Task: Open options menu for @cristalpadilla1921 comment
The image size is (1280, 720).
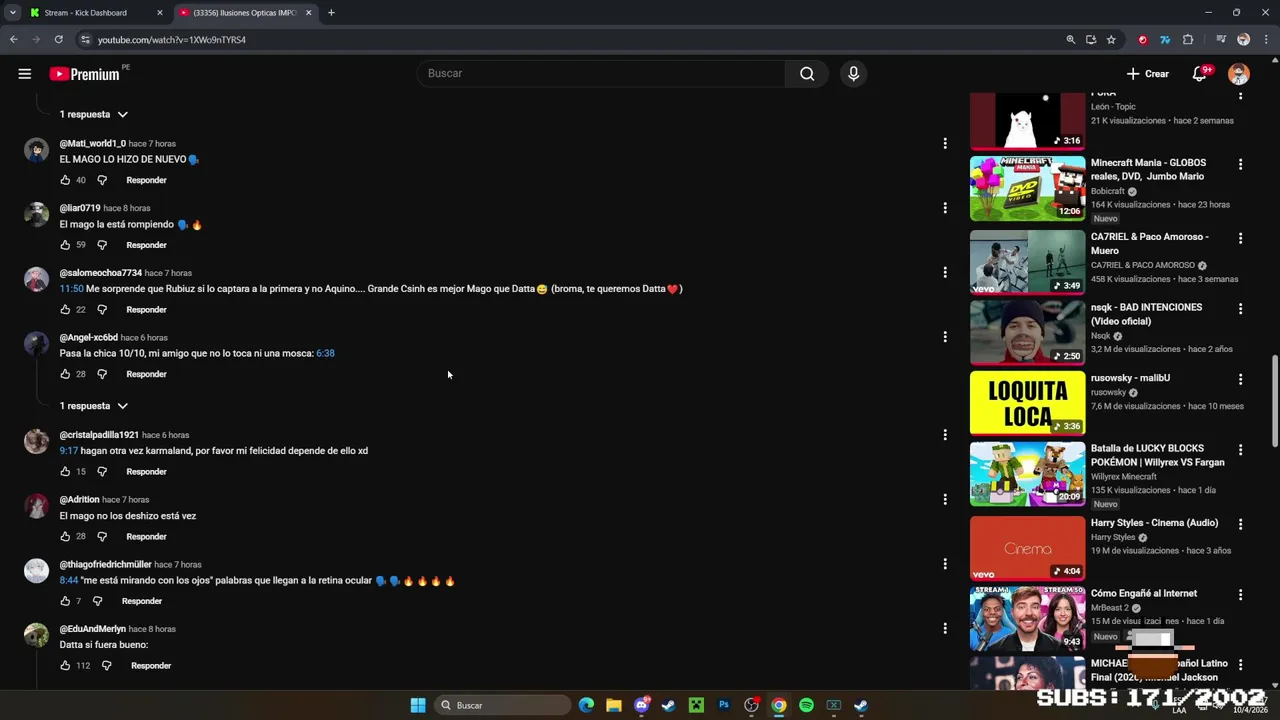Action: [x=945, y=435]
